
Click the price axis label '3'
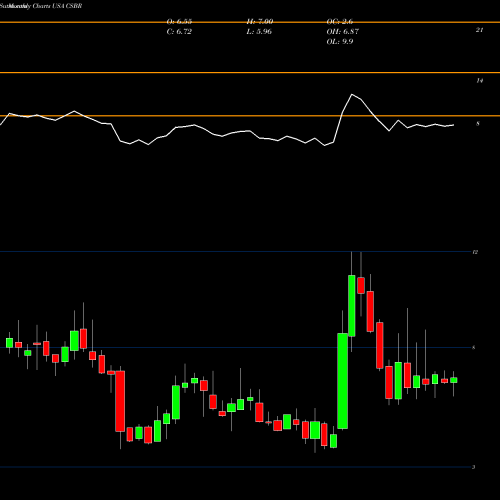coord(474,467)
